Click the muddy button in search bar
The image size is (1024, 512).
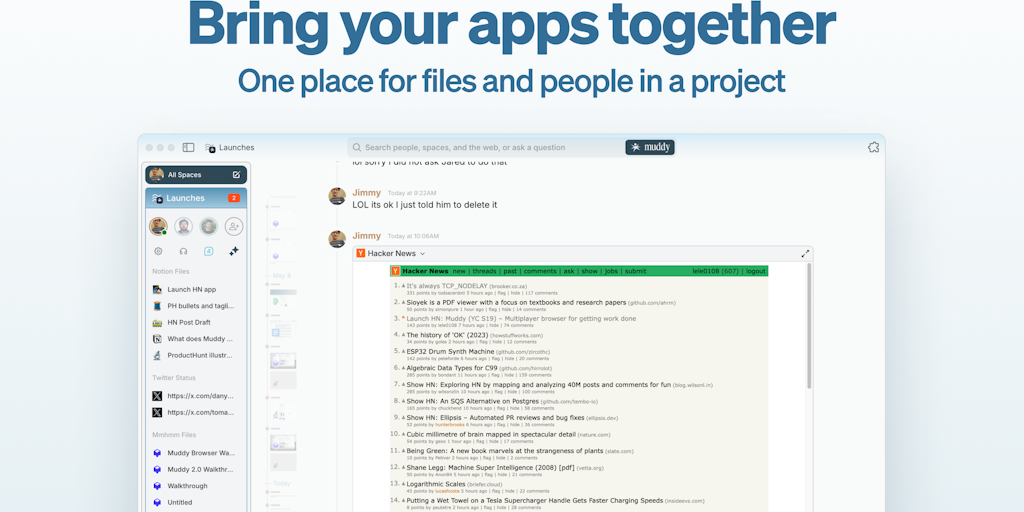click(650, 147)
